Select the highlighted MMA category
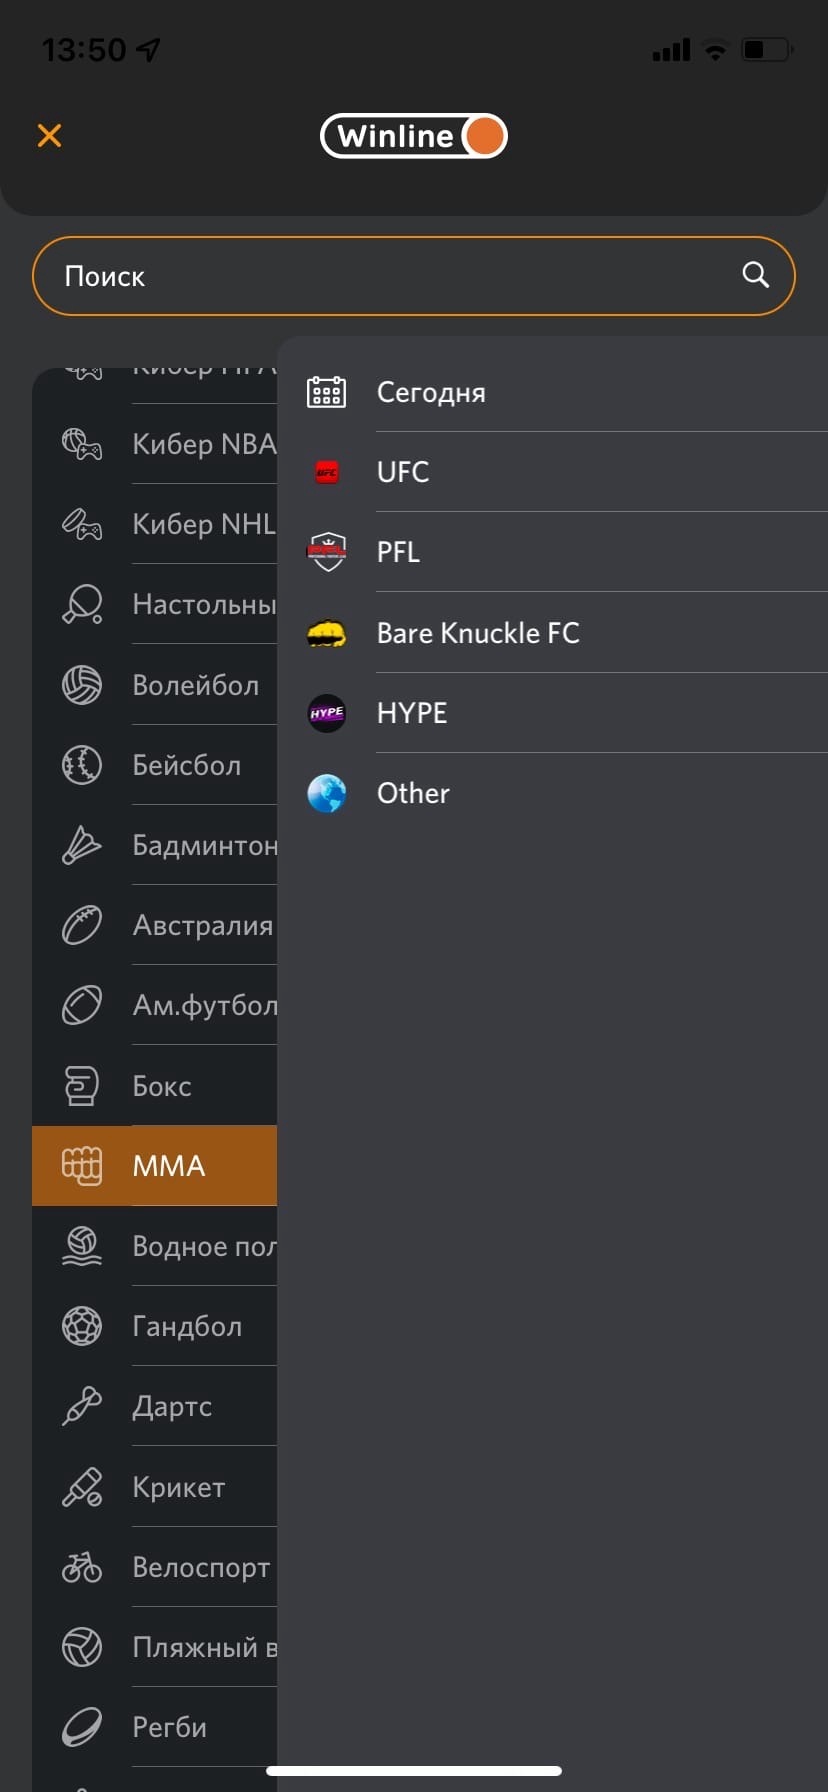828x1792 pixels. click(x=155, y=1166)
